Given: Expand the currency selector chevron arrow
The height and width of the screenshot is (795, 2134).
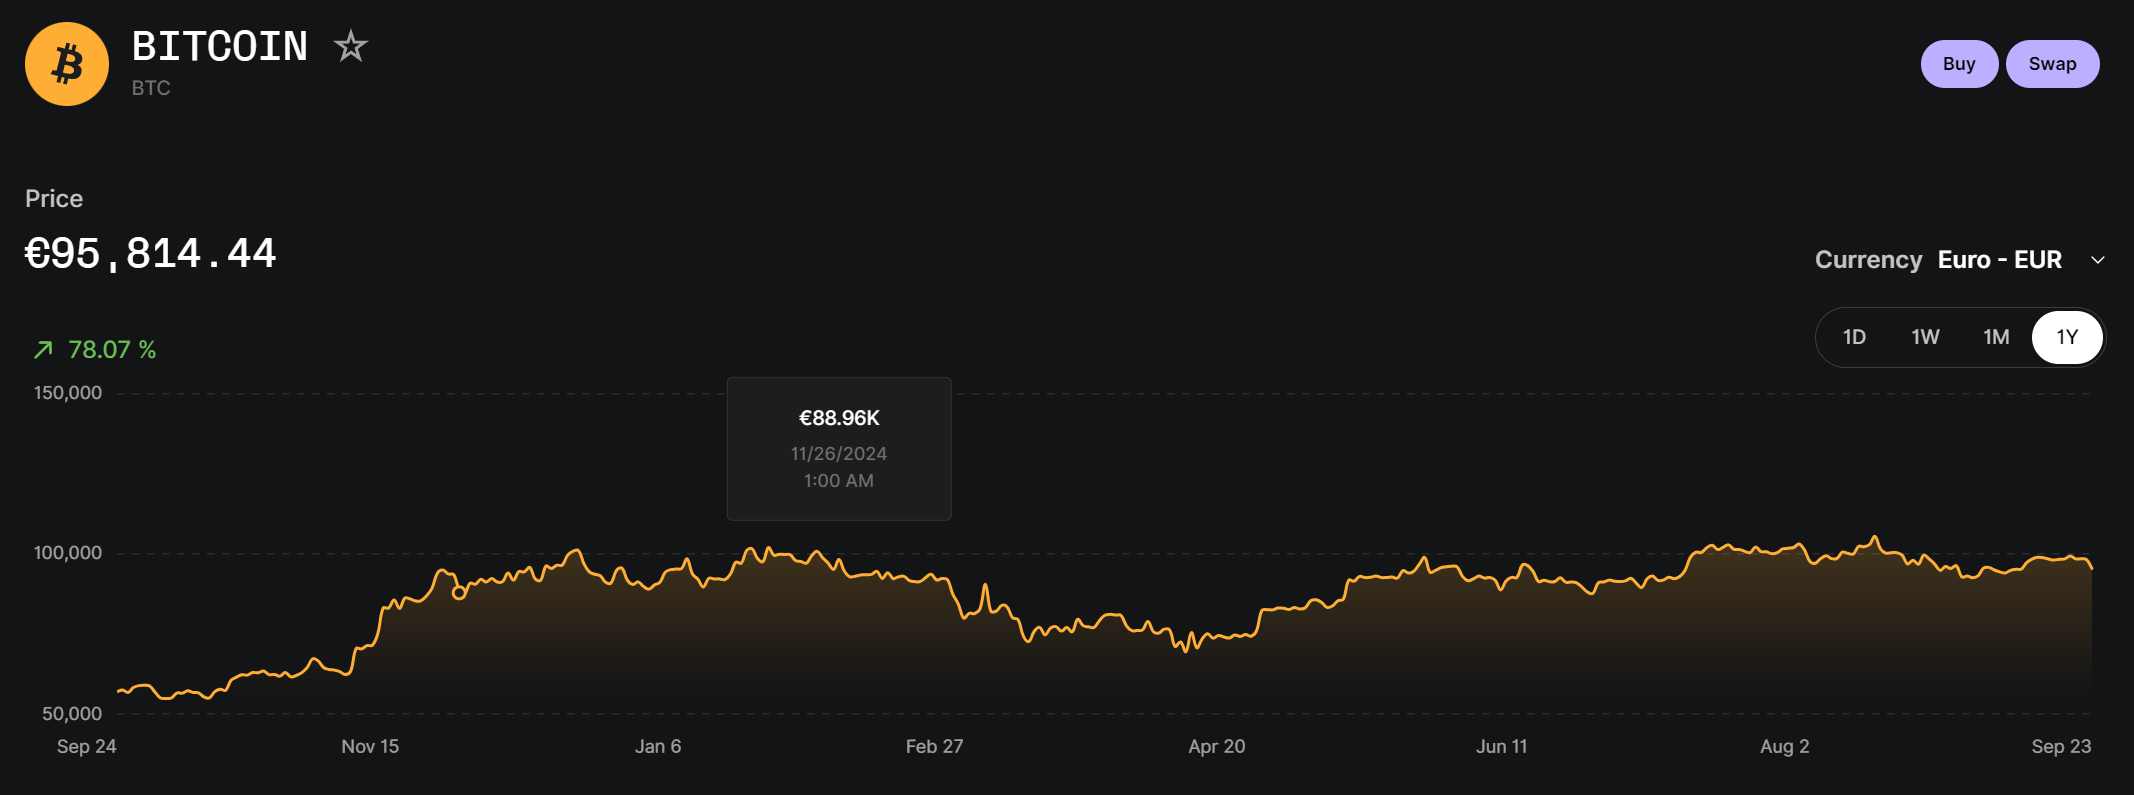Looking at the screenshot, I should coord(2098,260).
